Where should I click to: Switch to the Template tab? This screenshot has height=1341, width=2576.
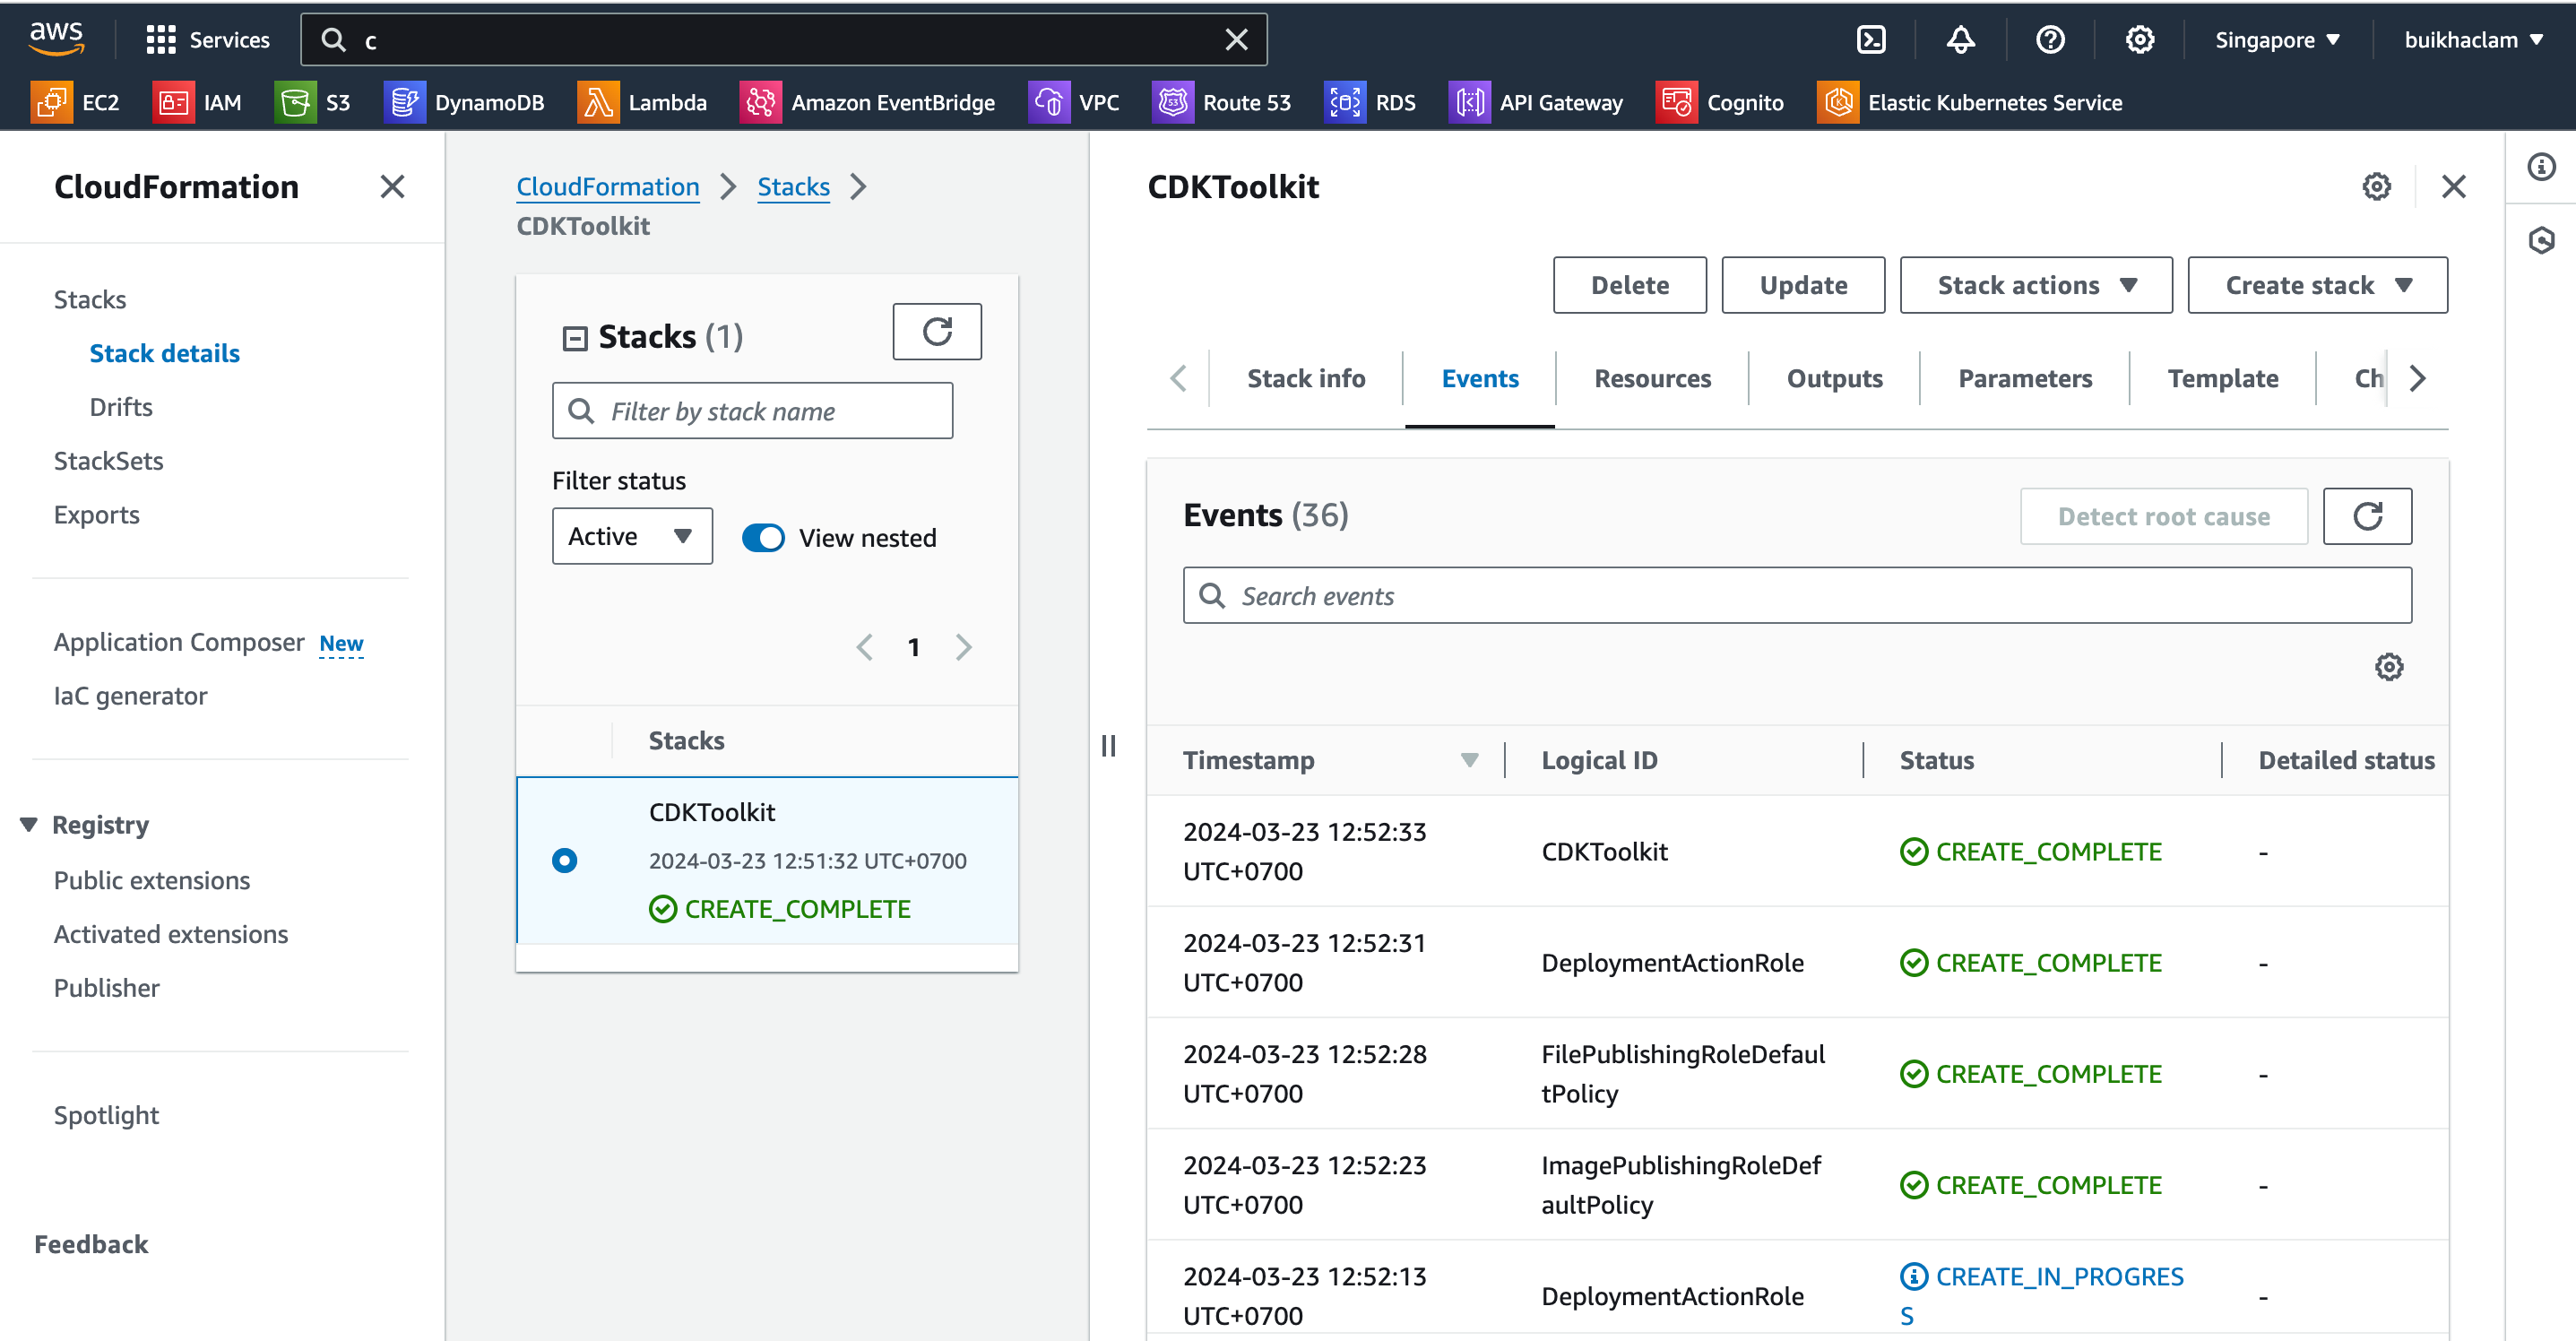(2223, 378)
